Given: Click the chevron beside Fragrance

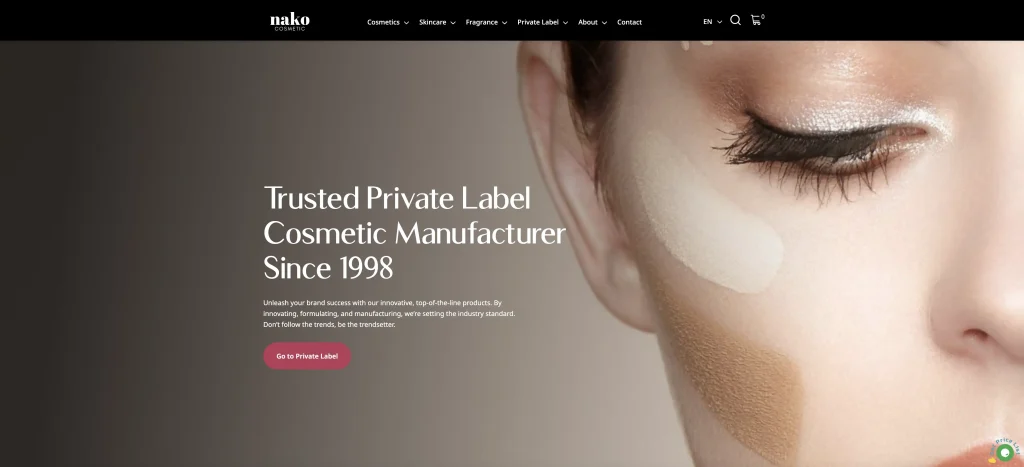Looking at the screenshot, I should pyautogui.click(x=504, y=22).
